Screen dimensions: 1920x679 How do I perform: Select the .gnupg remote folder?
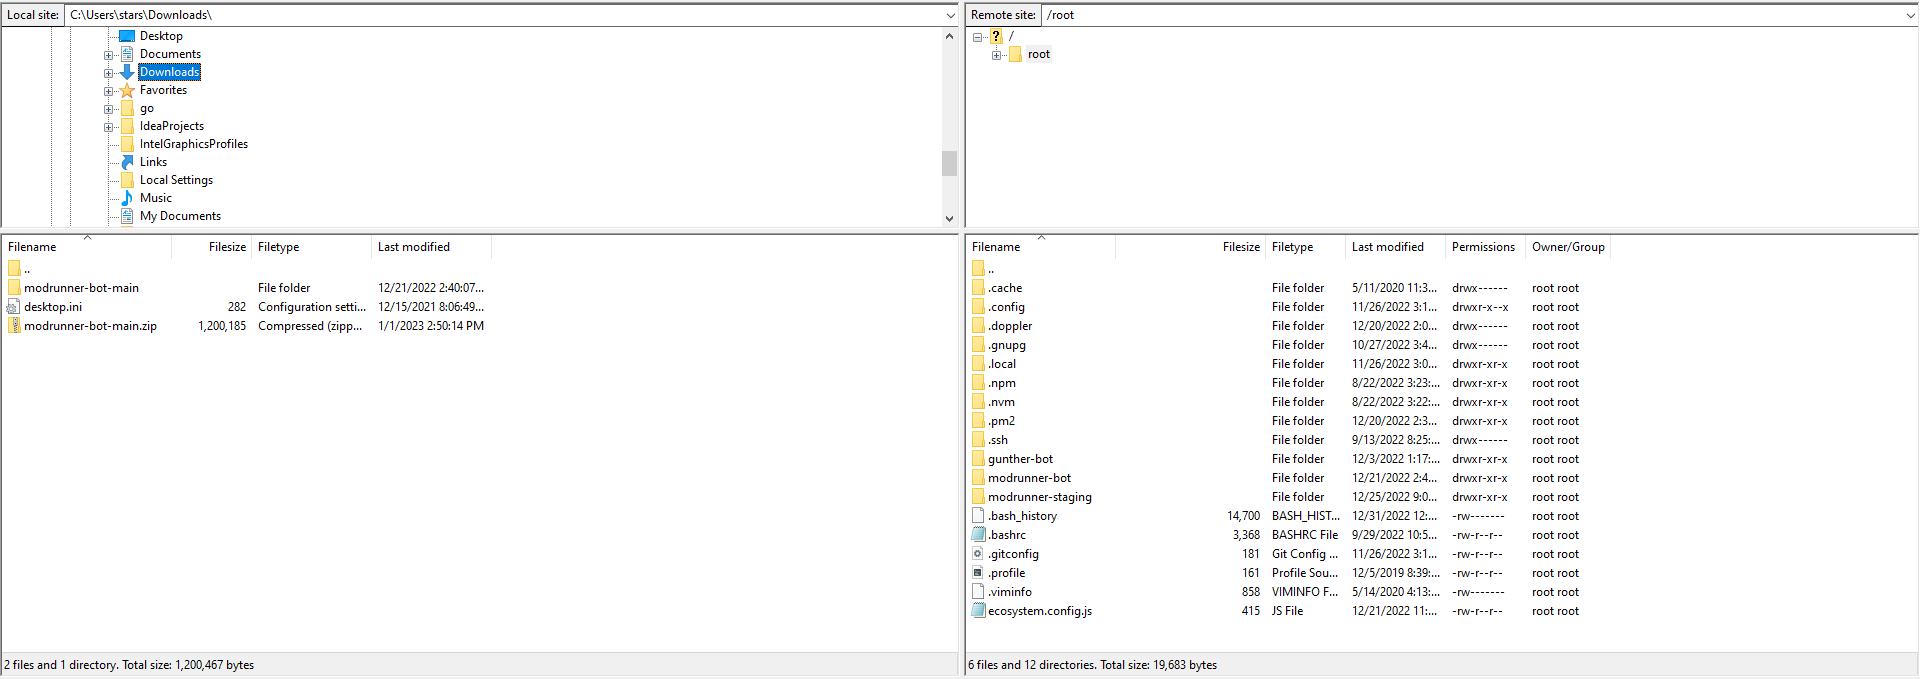click(1007, 345)
